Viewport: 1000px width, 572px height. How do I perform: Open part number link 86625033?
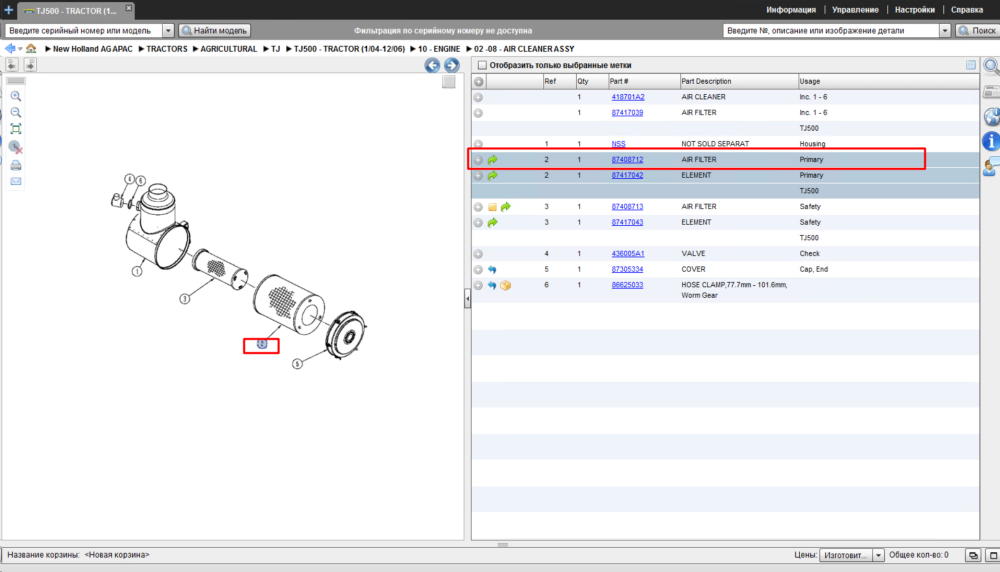point(627,285)
